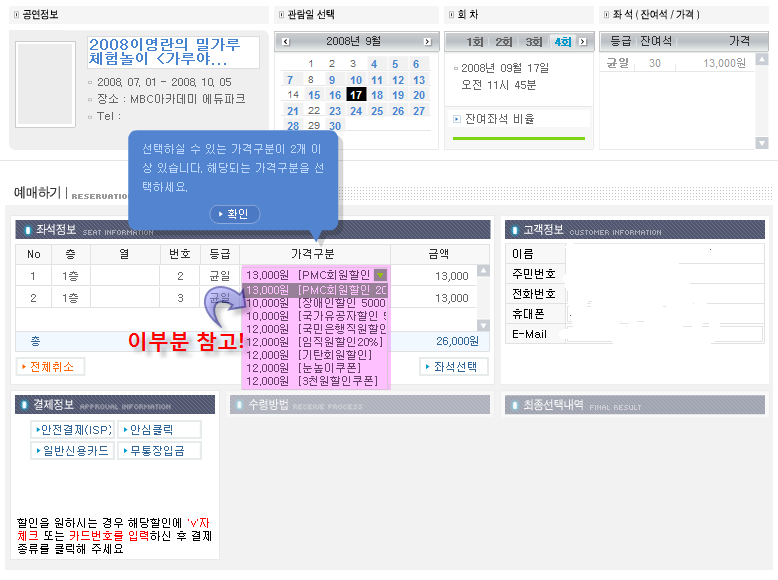The image size is (778, 580).
Task: Click the performance poster thumbnail
Action: click(x=45, y=84)
